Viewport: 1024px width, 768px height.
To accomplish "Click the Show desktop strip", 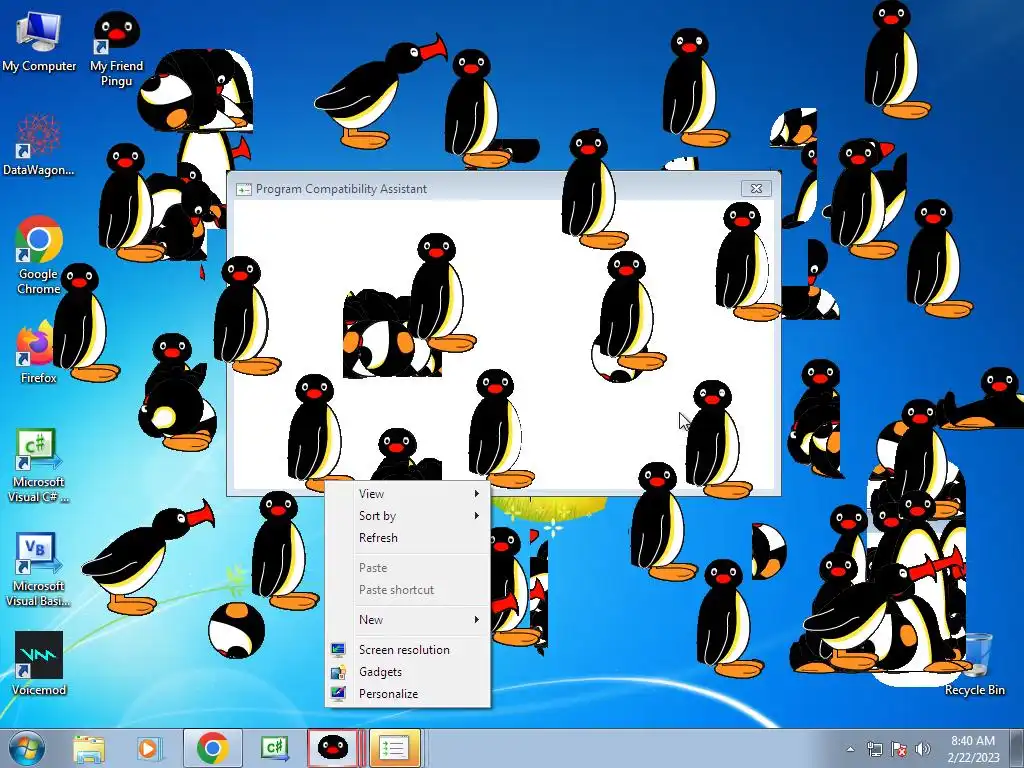I will tap(1017, 748).
